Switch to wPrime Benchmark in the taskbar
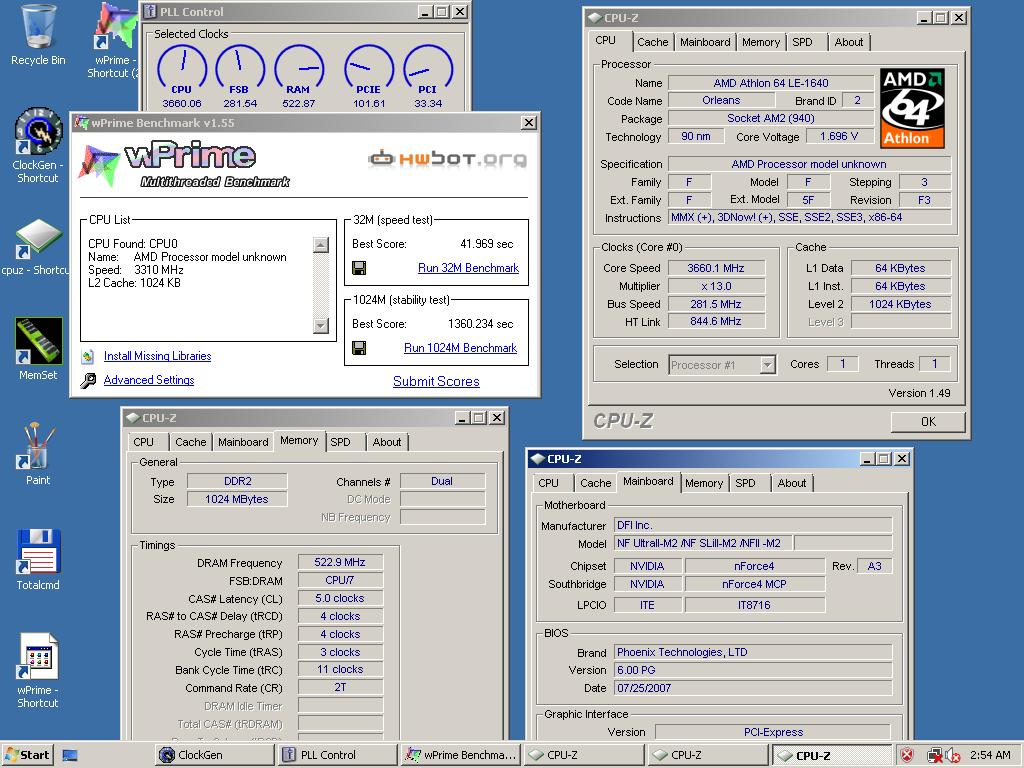 point(461,755)
